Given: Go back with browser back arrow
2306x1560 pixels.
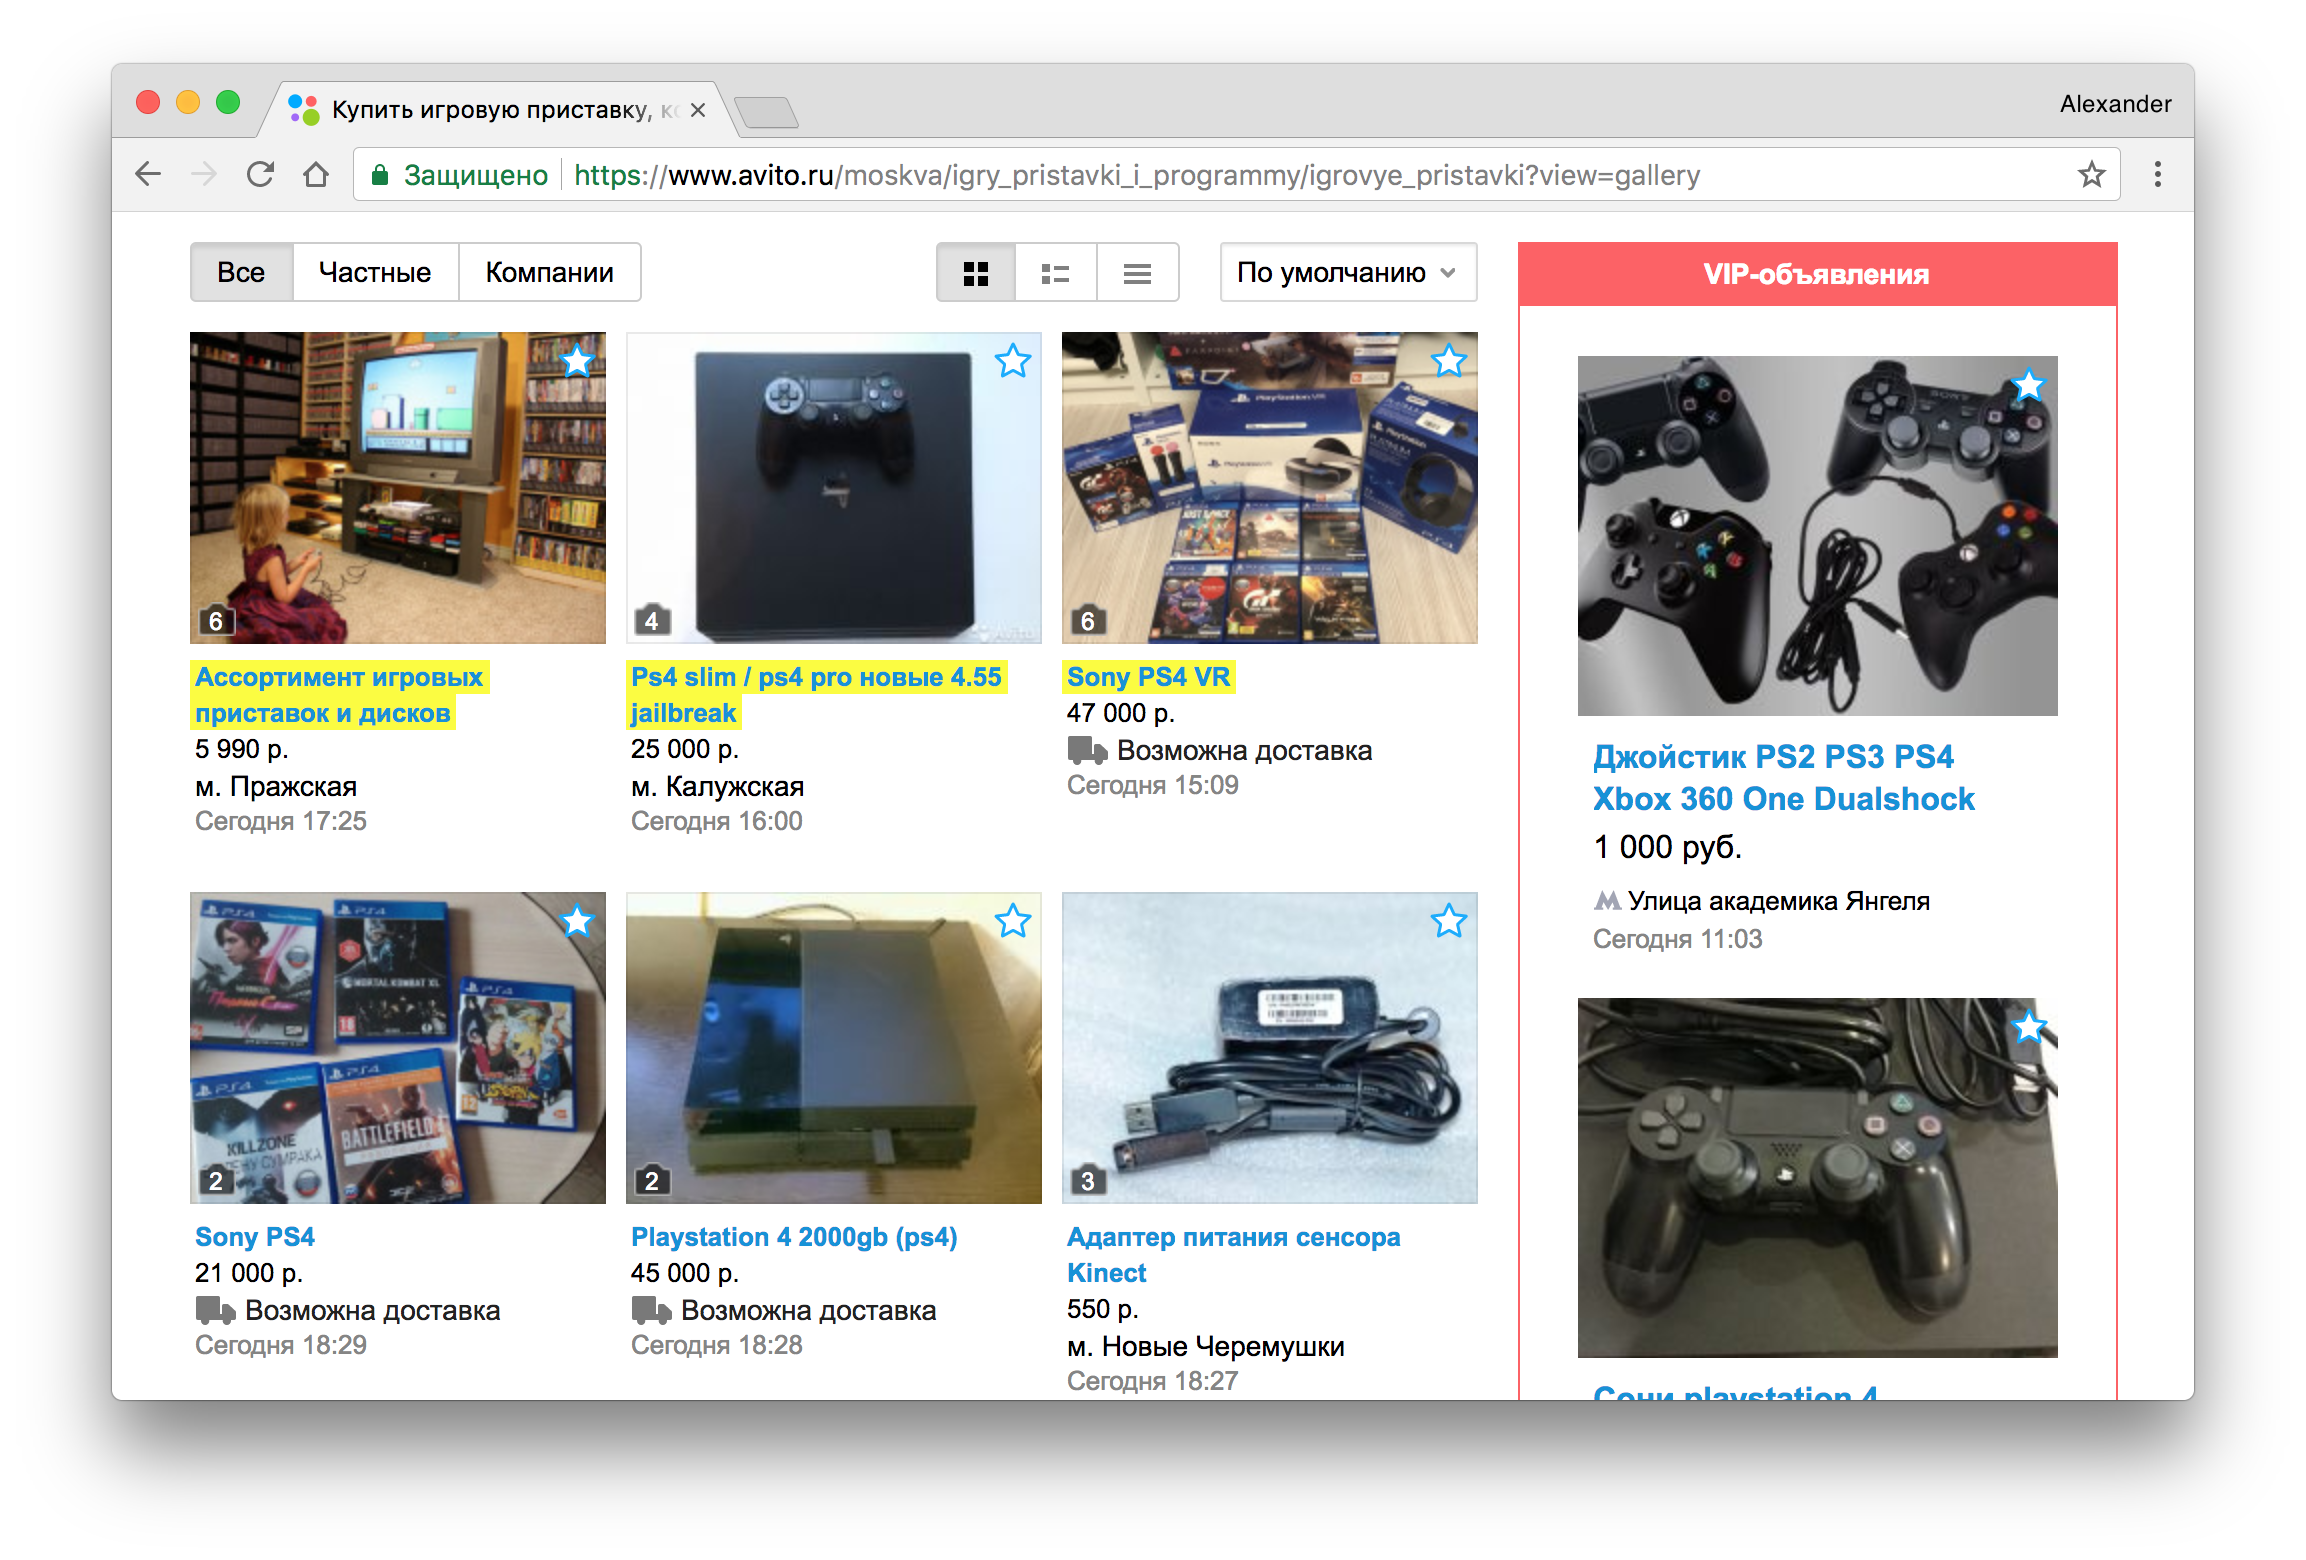Looking at the screenshot, I should (148, 175).
